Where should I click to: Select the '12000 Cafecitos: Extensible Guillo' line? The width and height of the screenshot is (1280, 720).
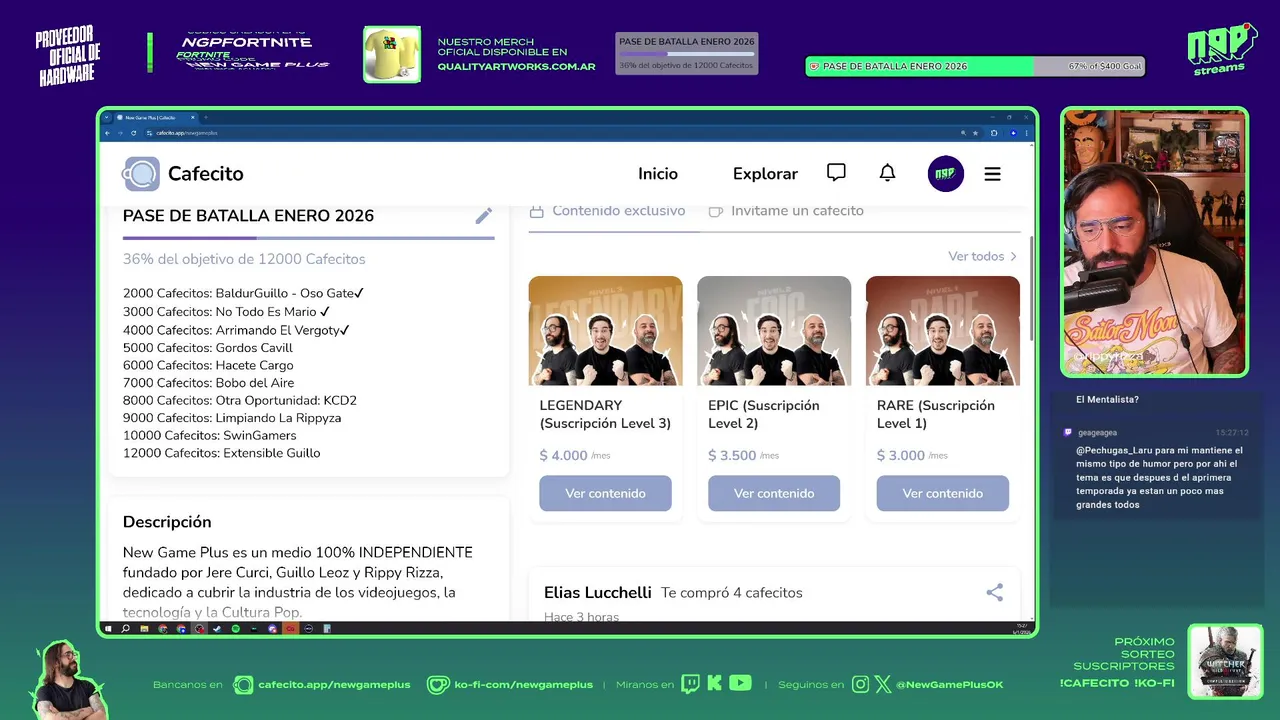click(222, 453)
